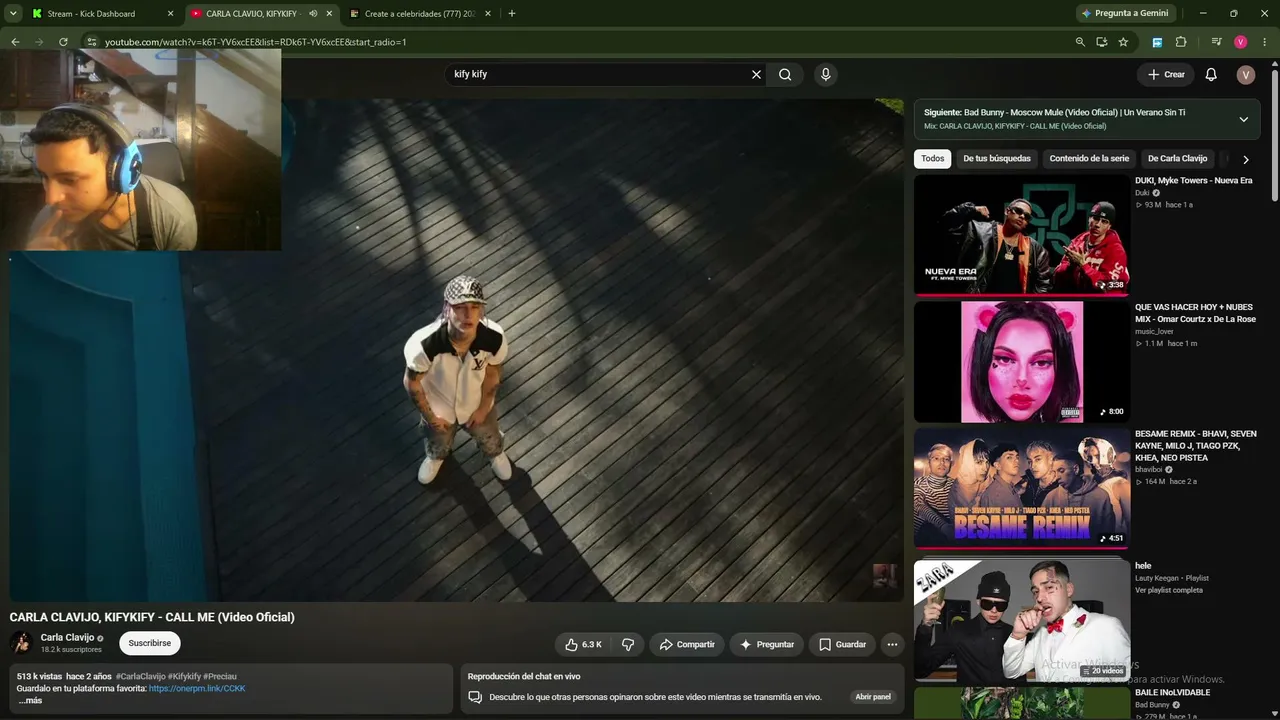The width and height of the screenshot is (1280, 720).
Task: Open the media control icon in Chrome toolbar
Action: click(1216, 42)
